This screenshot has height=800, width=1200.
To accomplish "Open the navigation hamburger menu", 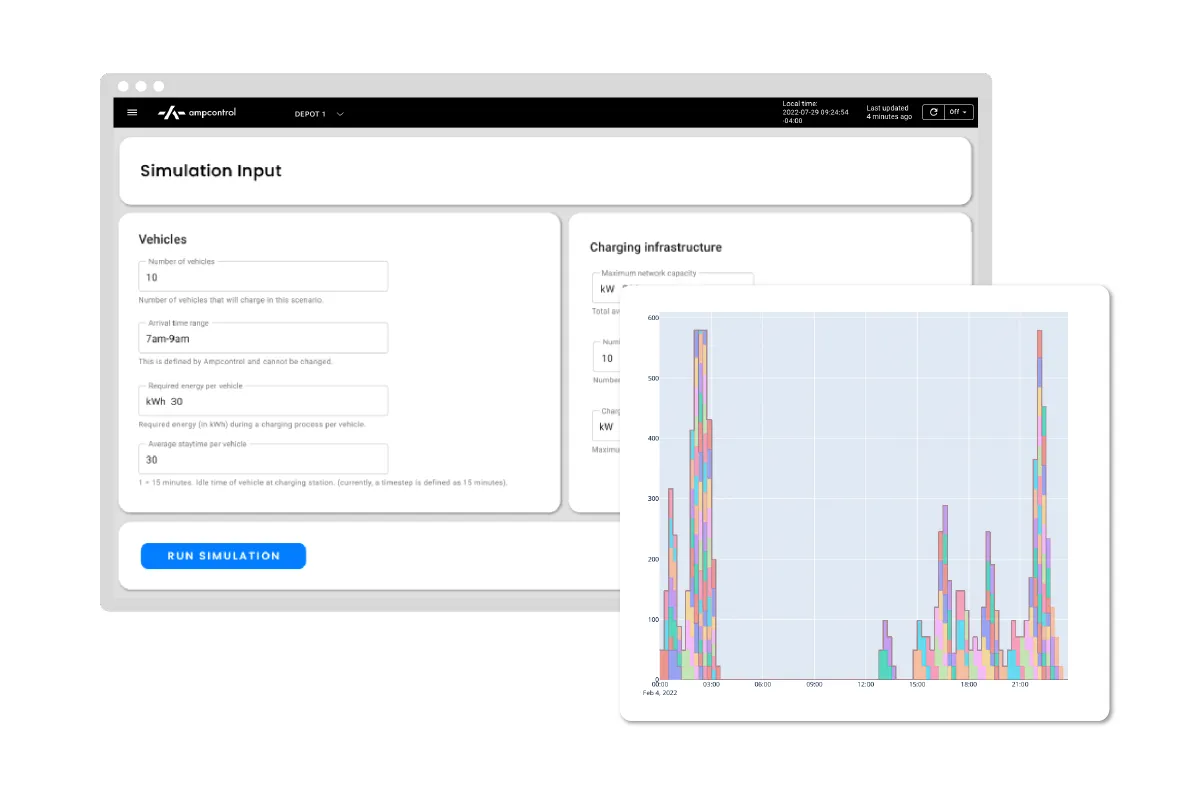I will click(x=131, y=112).
